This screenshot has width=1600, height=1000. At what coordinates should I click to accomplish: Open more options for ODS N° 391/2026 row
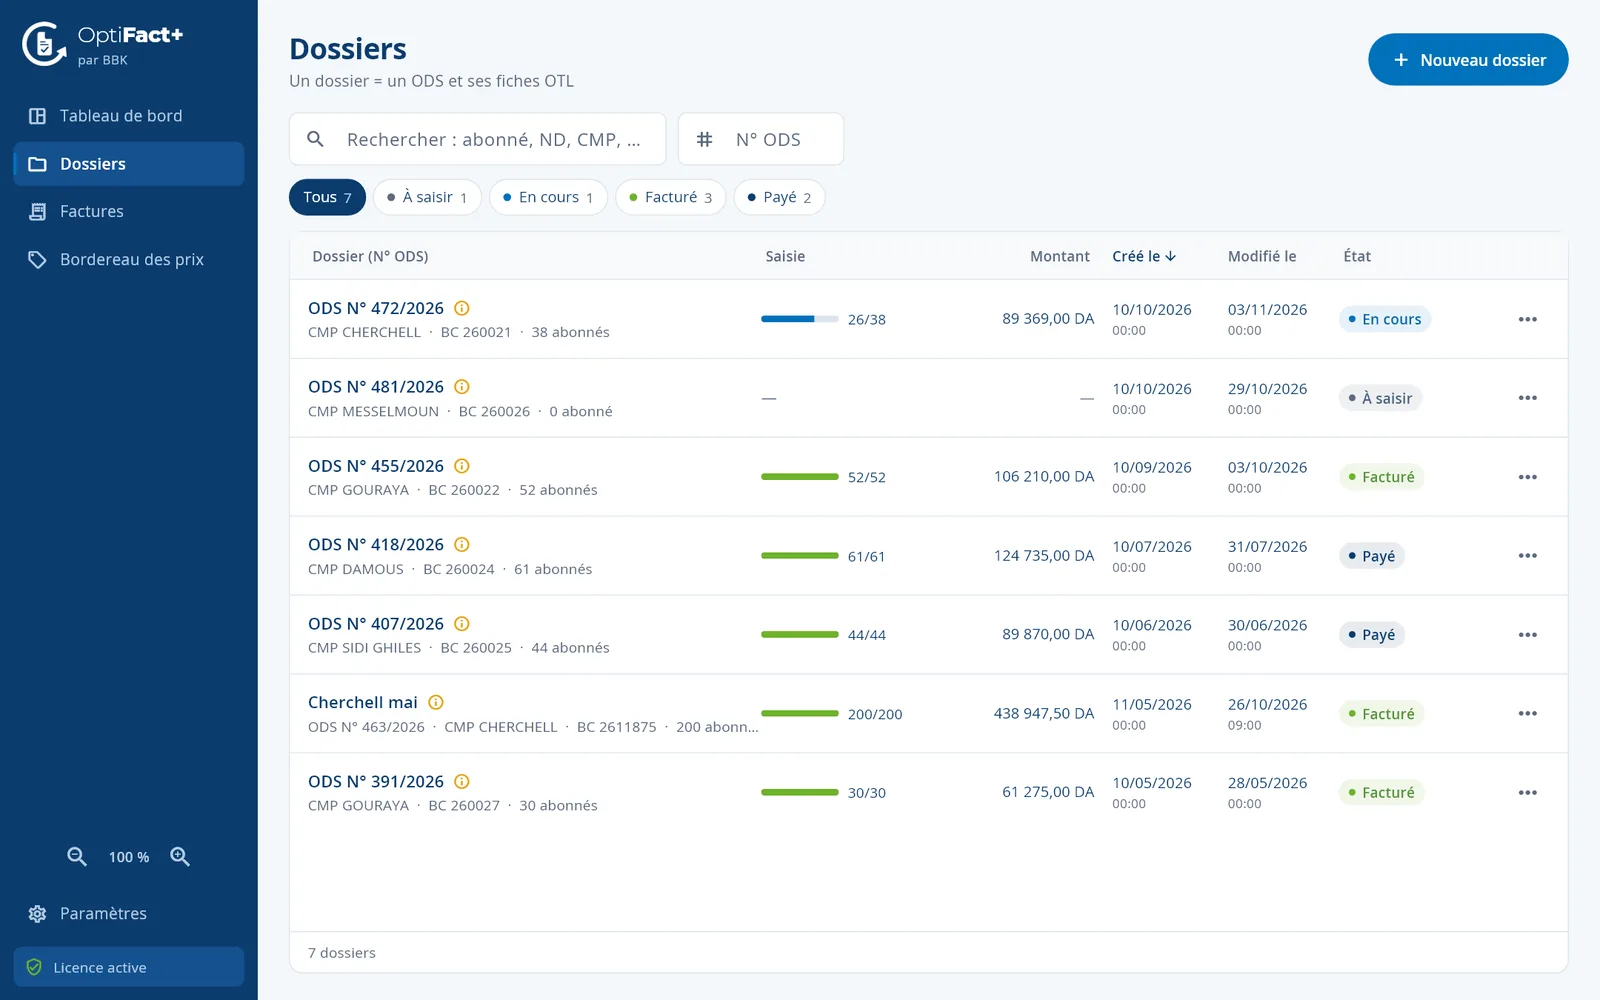pos(1527,793)
